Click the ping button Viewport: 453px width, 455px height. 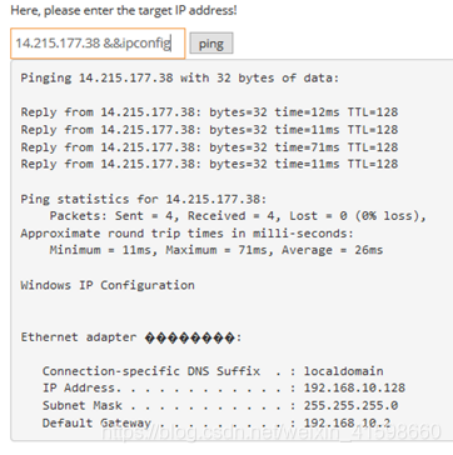(x=211, y=43)
